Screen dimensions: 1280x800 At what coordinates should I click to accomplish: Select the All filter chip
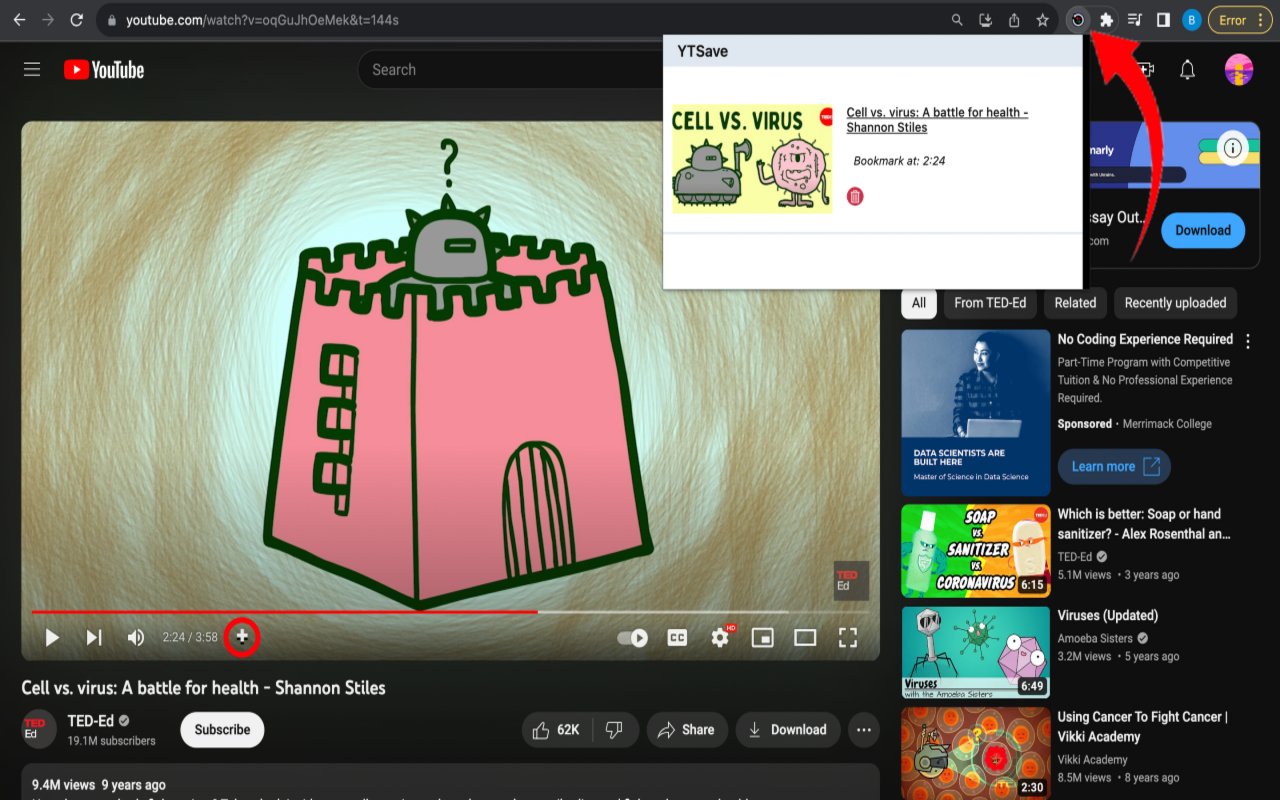click(919, 303)
